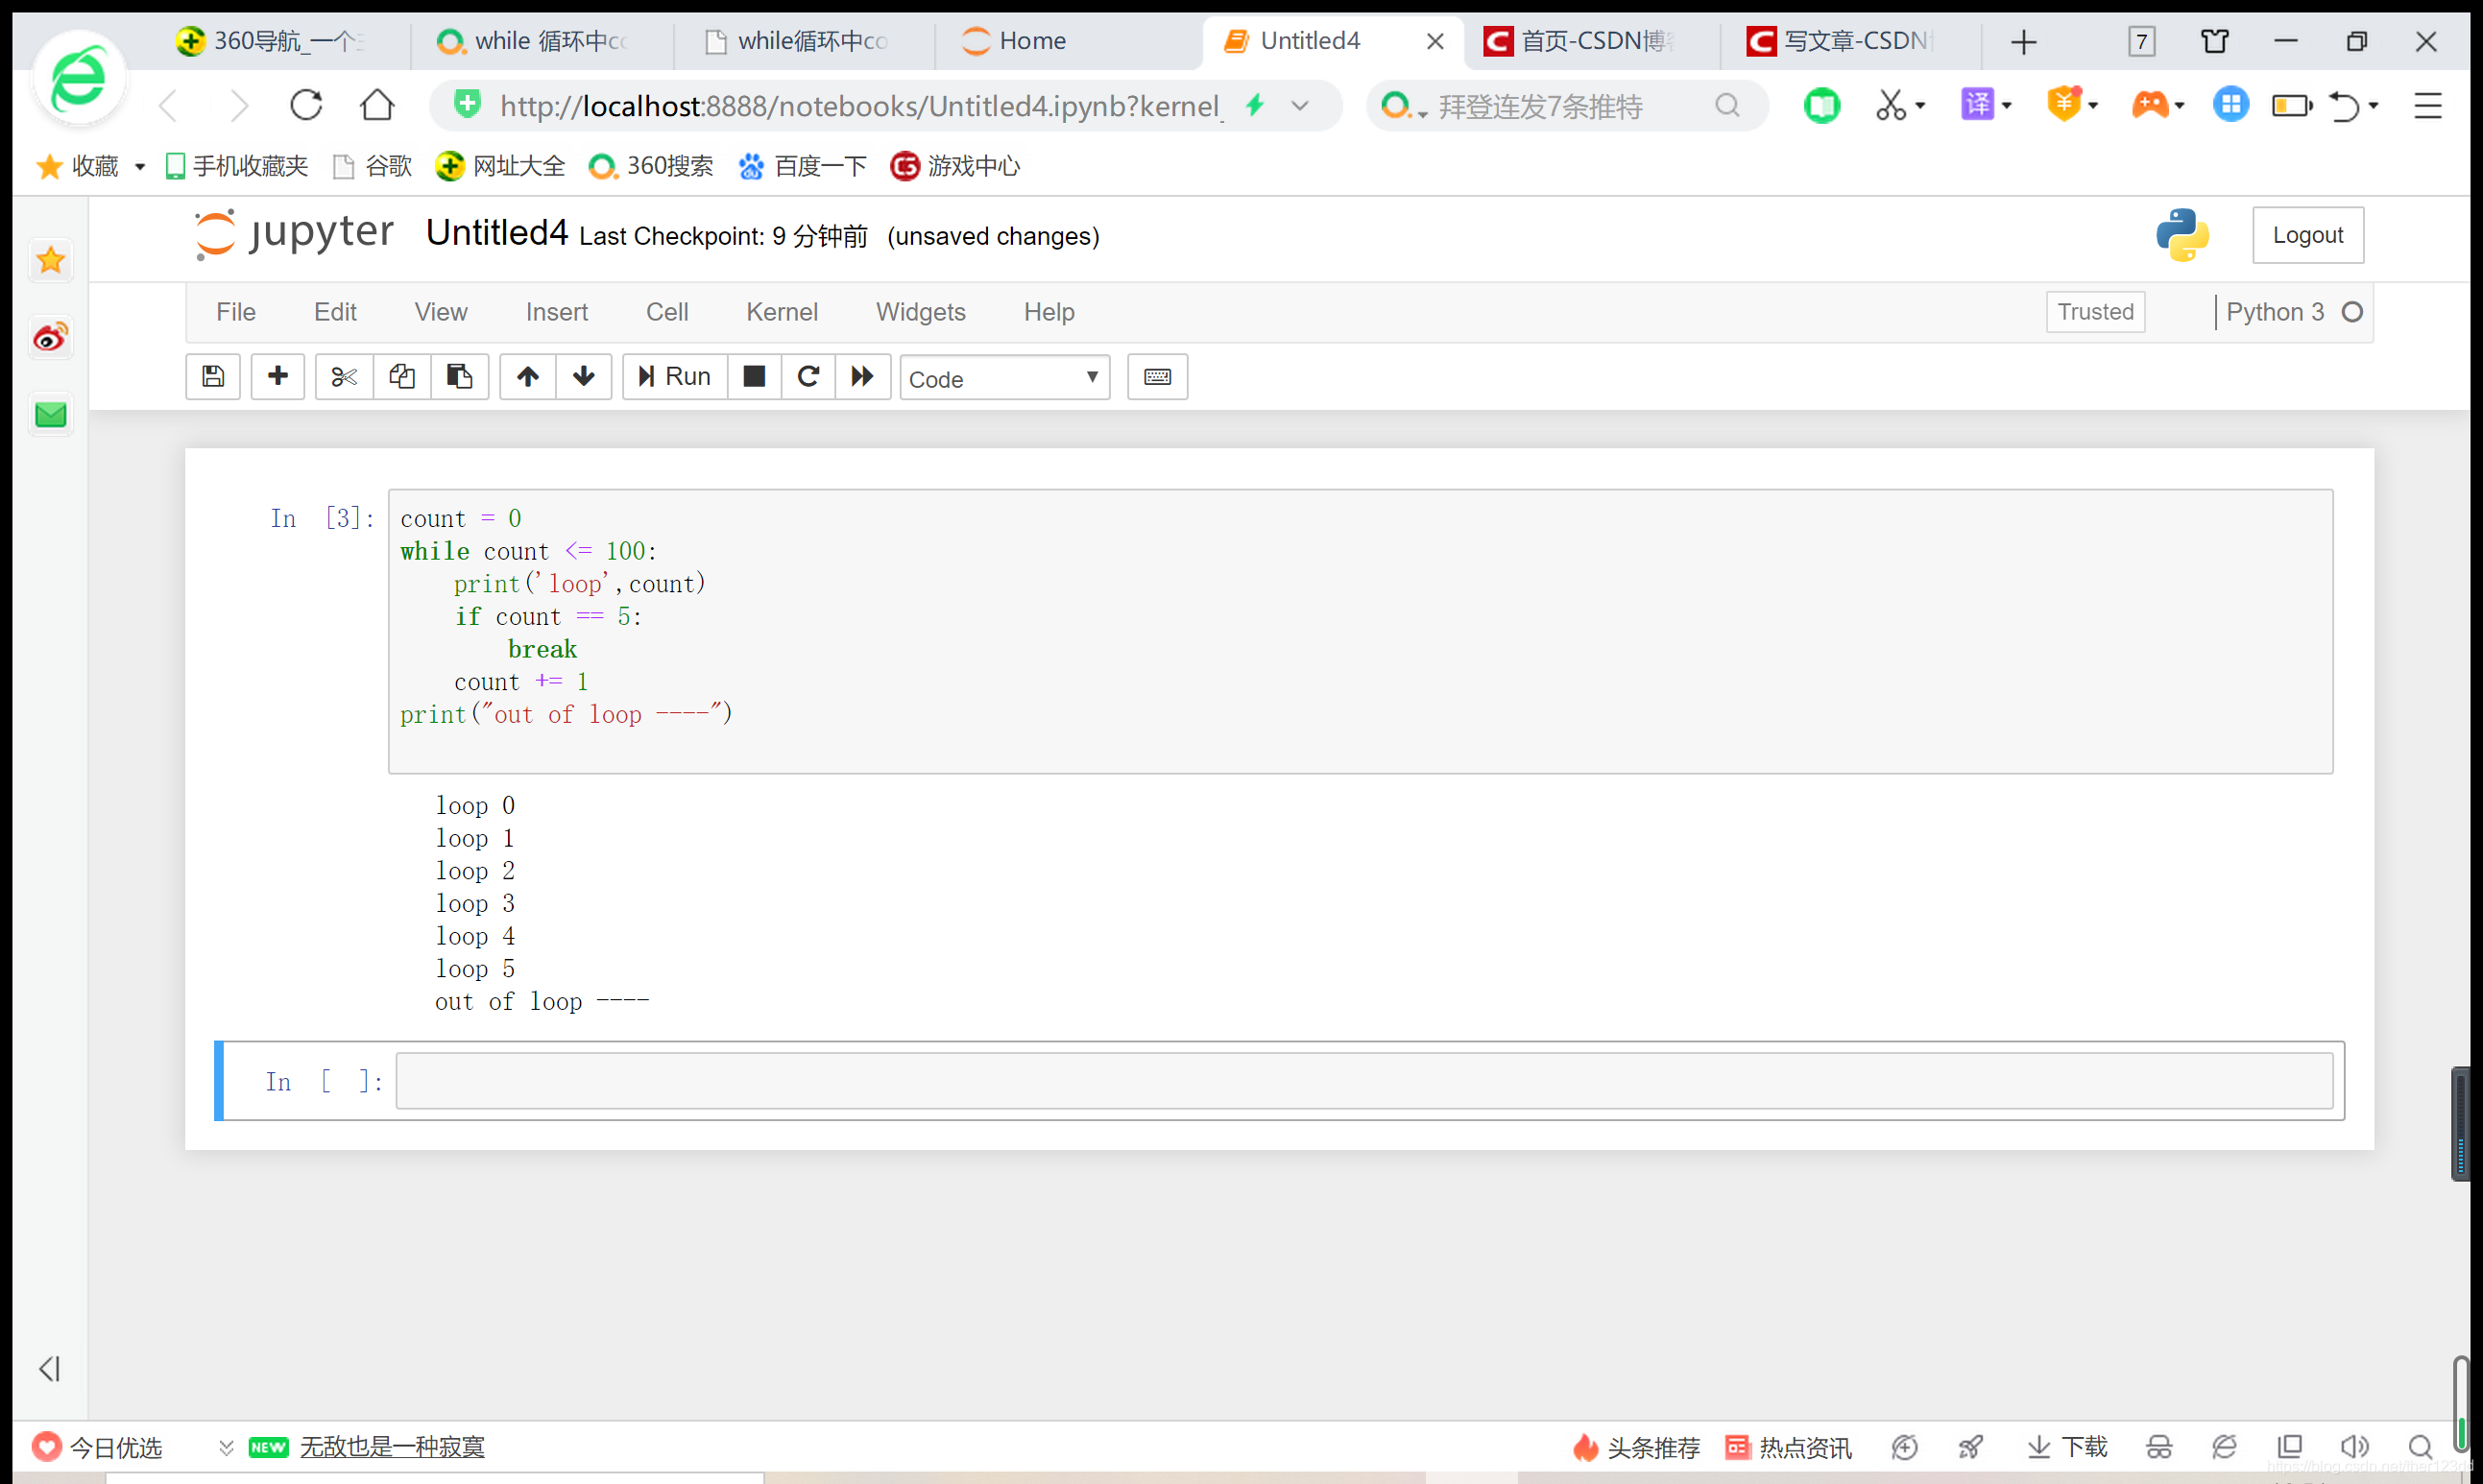Move the selected cell up
The width and height of the screenshot is (2483, 1484).
click(528, 377)
